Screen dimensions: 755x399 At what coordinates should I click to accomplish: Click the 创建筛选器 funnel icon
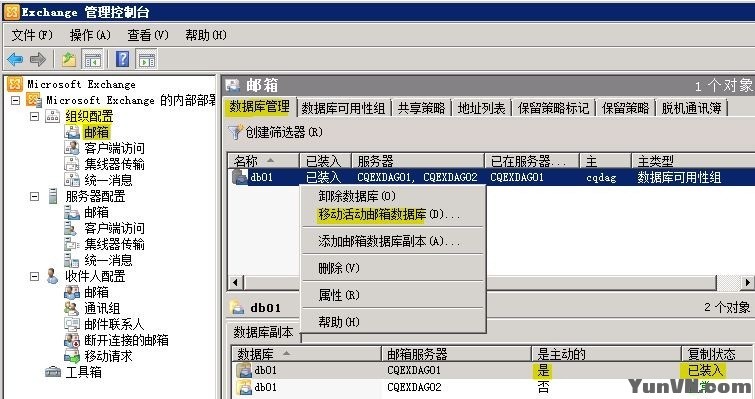click(x=235, y=132)
